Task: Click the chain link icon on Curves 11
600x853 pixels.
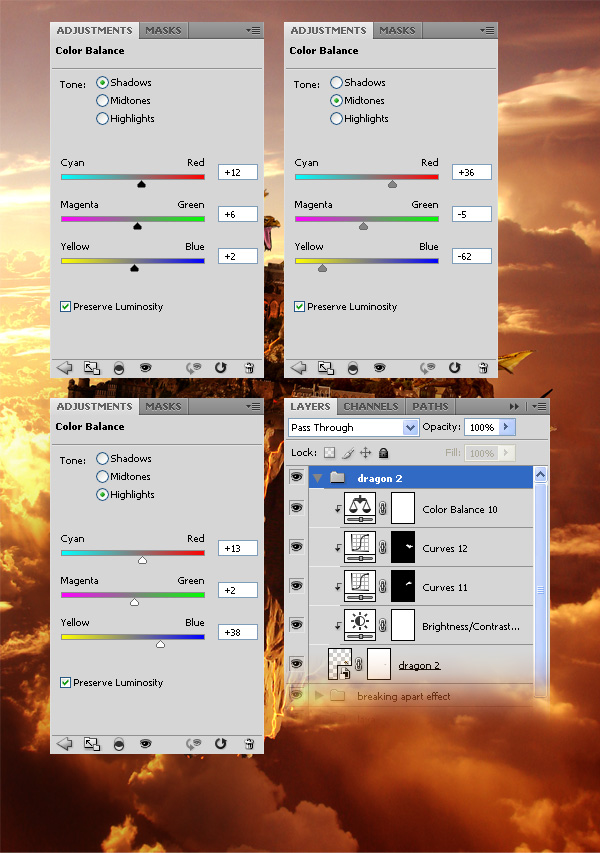Action: (383, 586)
